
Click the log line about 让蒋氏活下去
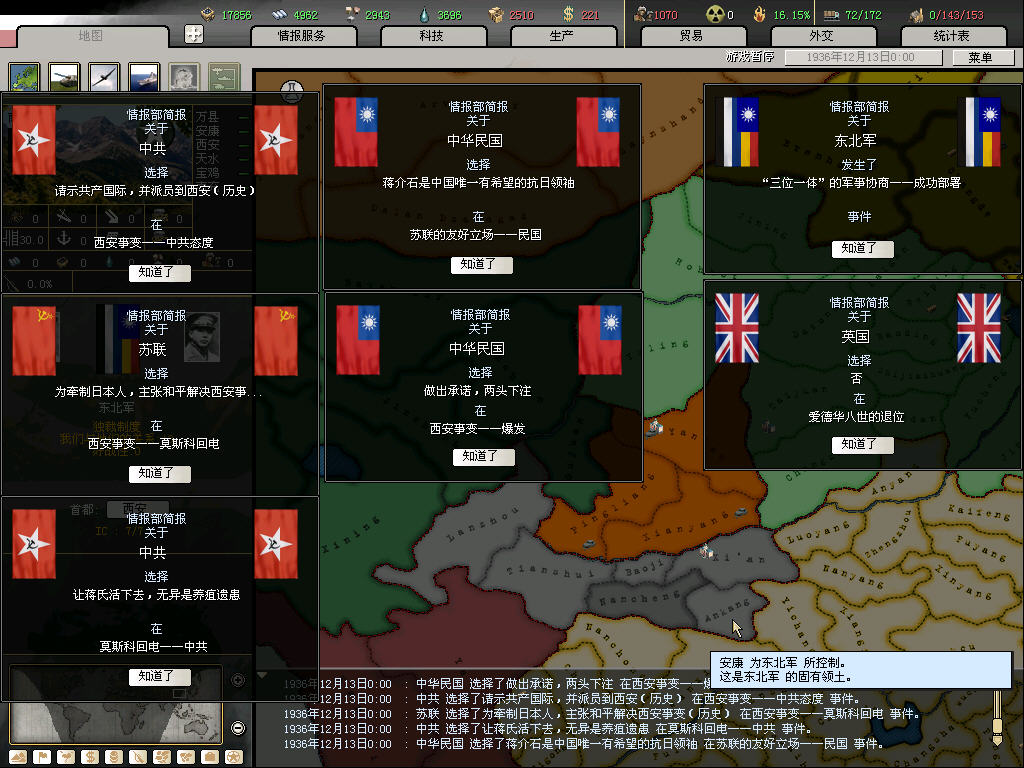547,729
